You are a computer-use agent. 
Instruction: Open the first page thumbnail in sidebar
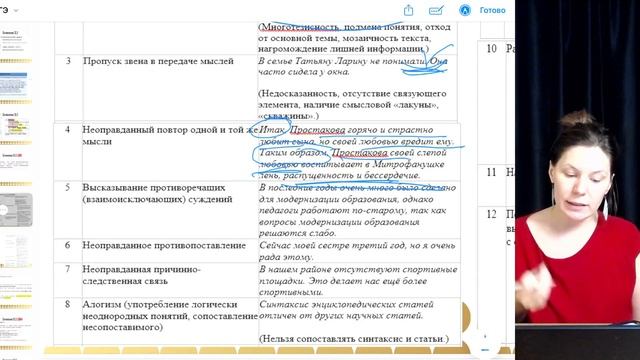pos(16,43)
